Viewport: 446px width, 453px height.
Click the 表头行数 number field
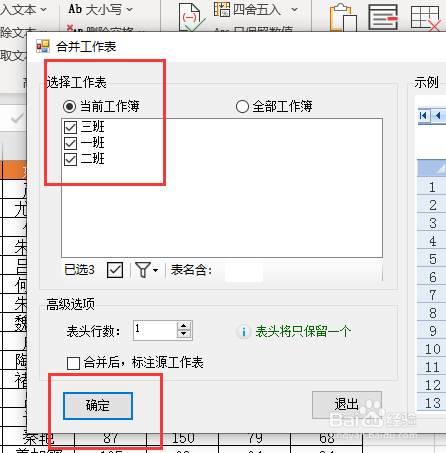click(x=155, y=330)
